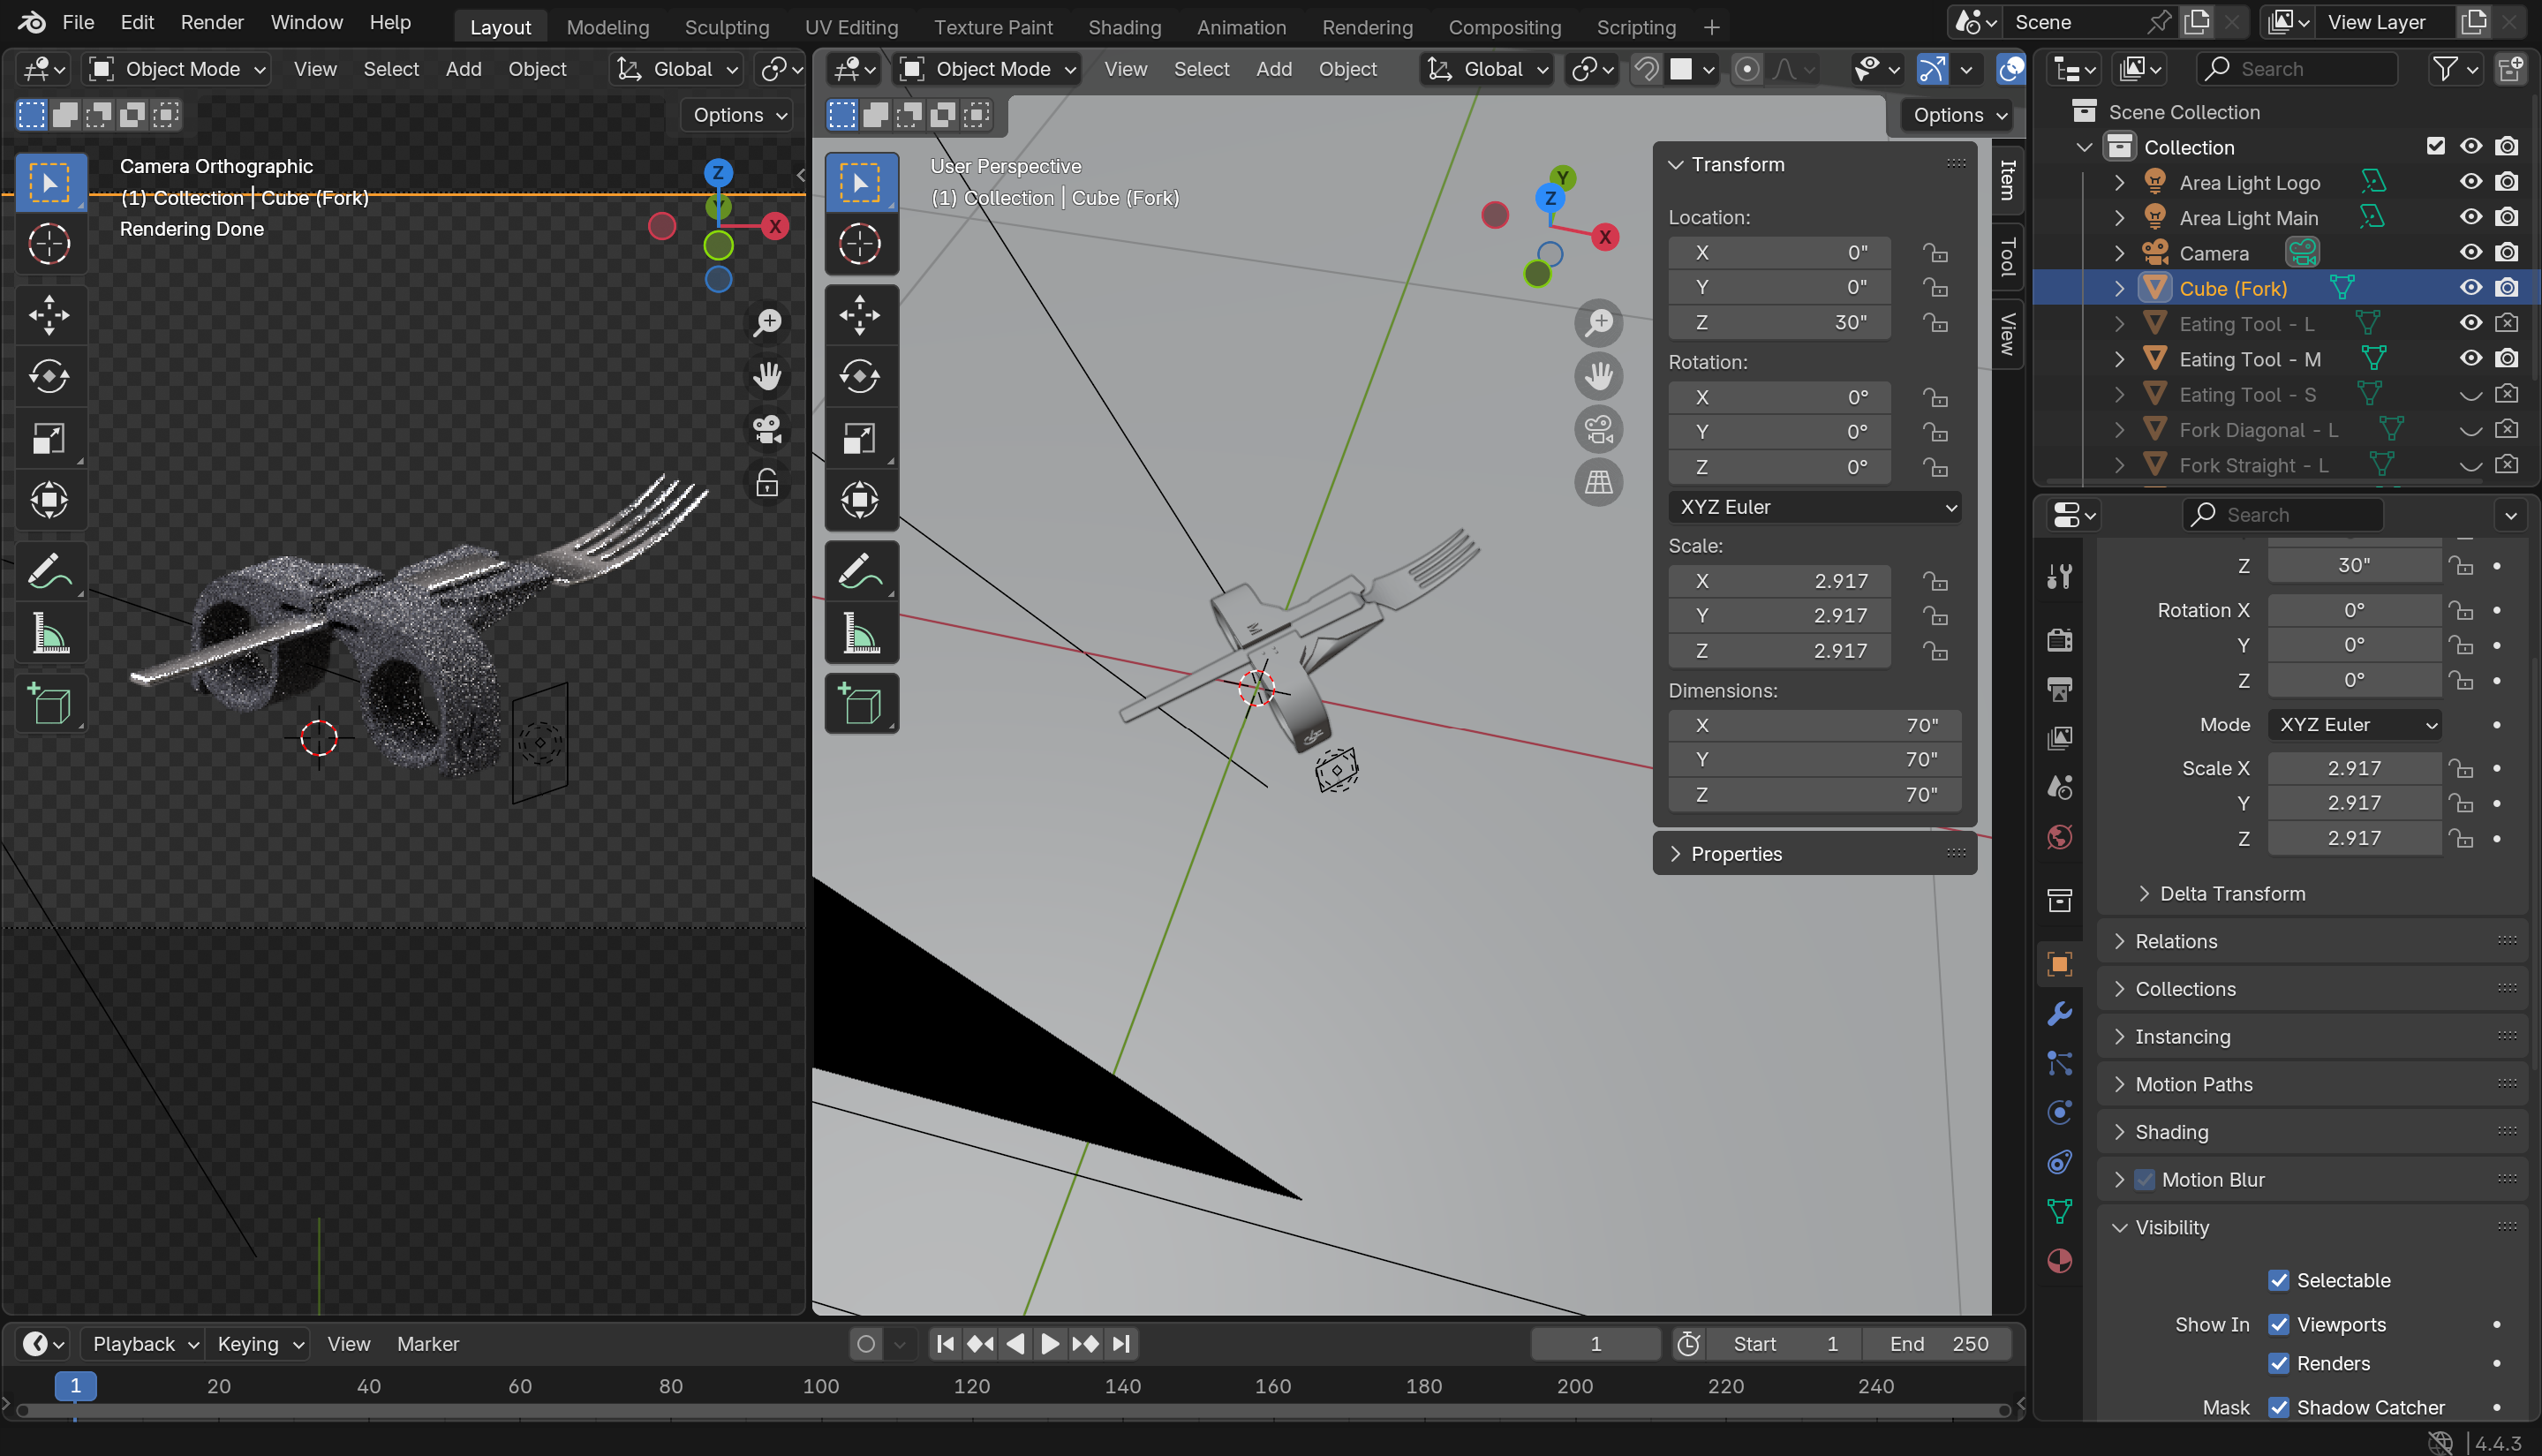This screenshot has height=1456, width=2542.
Task: Select the Add Cube tool in right viewport
Action: point(860,705)
